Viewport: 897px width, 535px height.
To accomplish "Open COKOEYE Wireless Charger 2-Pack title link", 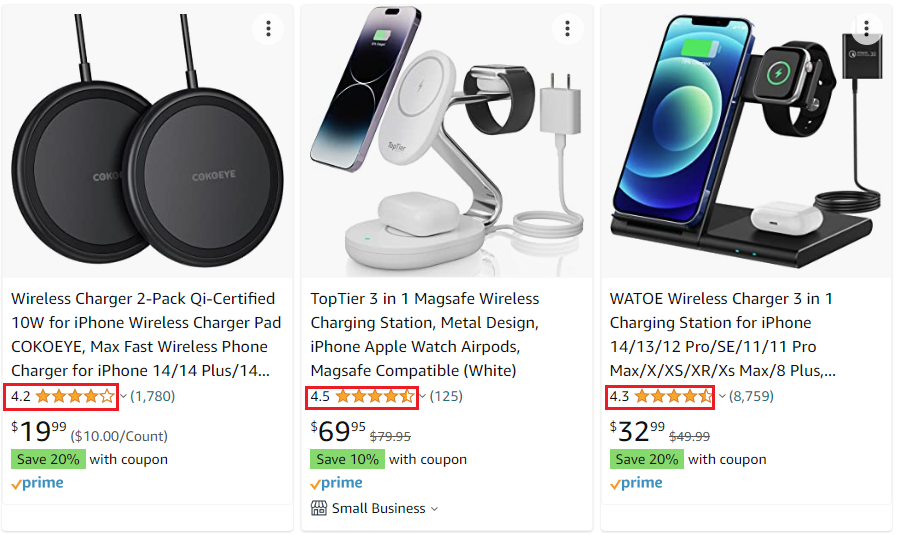I will point(145,334).
